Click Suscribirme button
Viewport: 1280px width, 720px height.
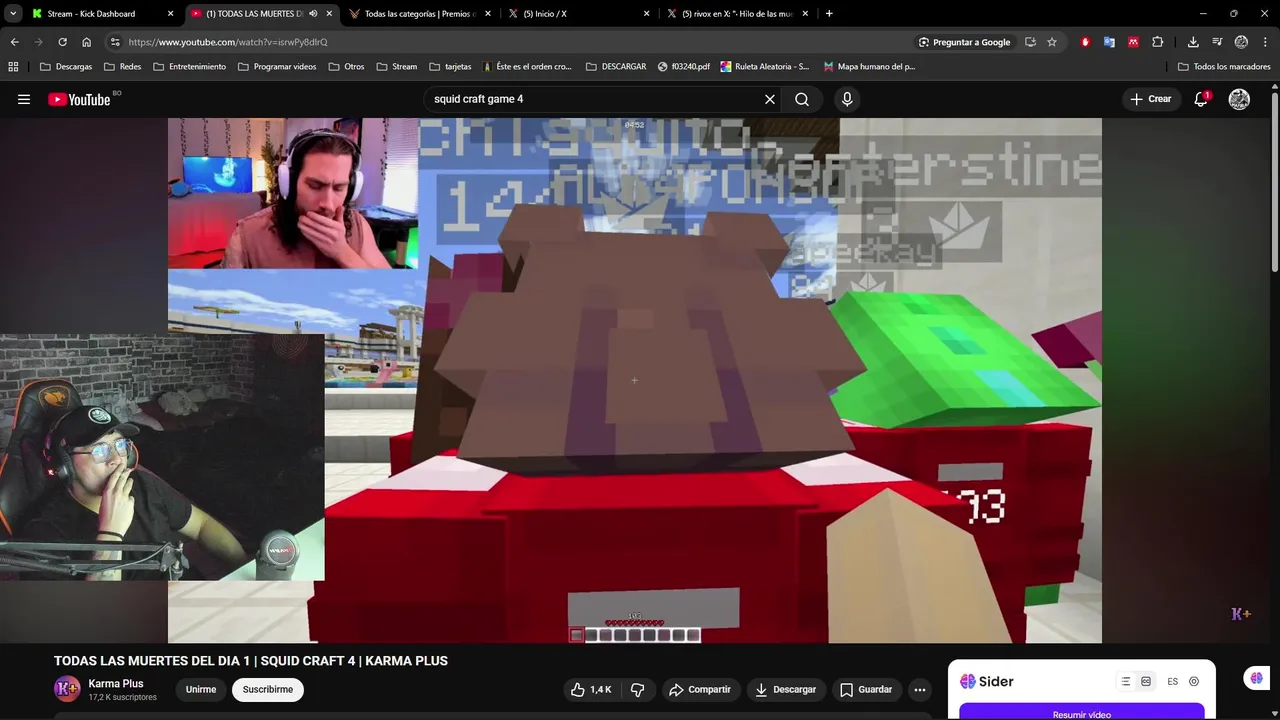tap(268, 689)
